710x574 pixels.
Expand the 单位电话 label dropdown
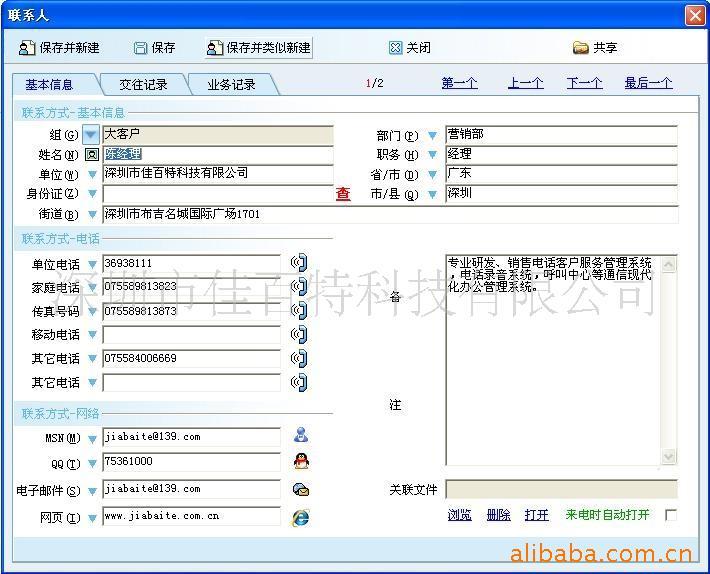[92, 264]
